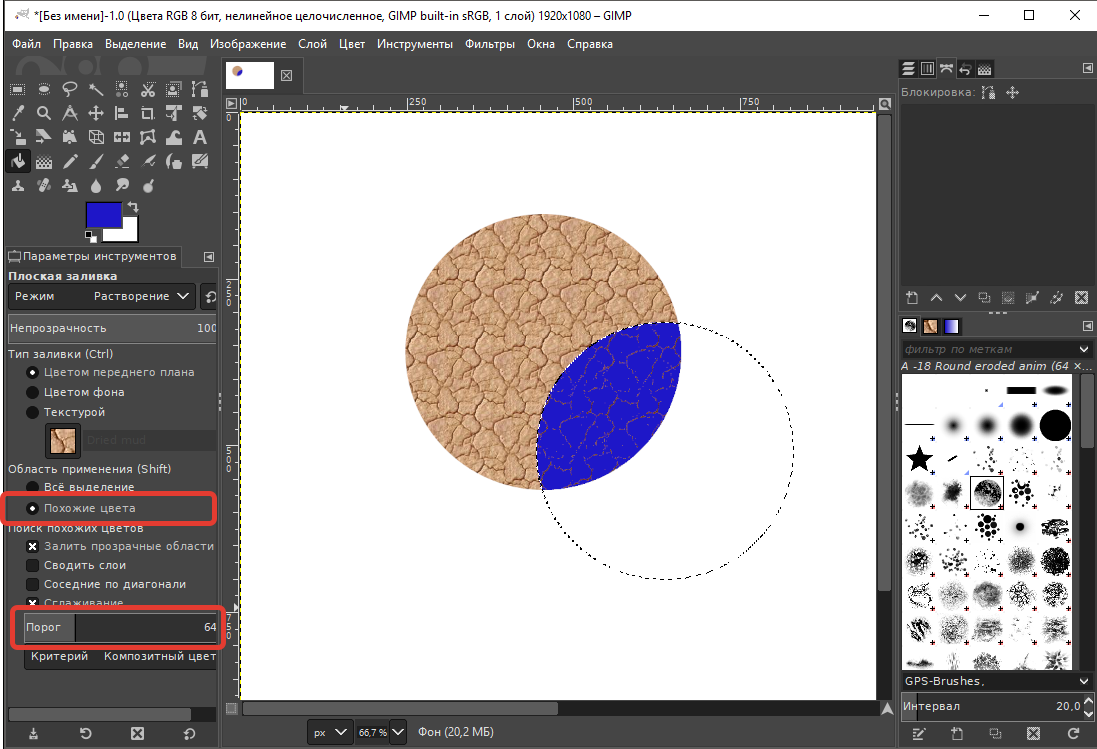This screenshot has height=749, width=1097.
Task: Enable 'Сводить слои' checkbox
Action: (33, 565)
